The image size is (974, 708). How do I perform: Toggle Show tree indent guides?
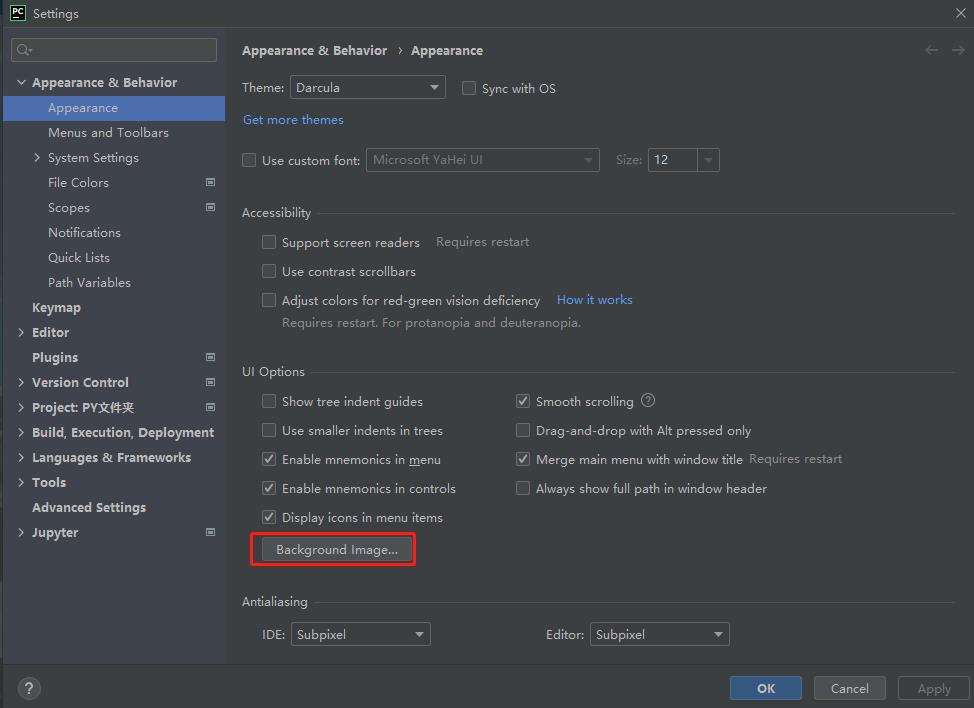click(269, 401)
